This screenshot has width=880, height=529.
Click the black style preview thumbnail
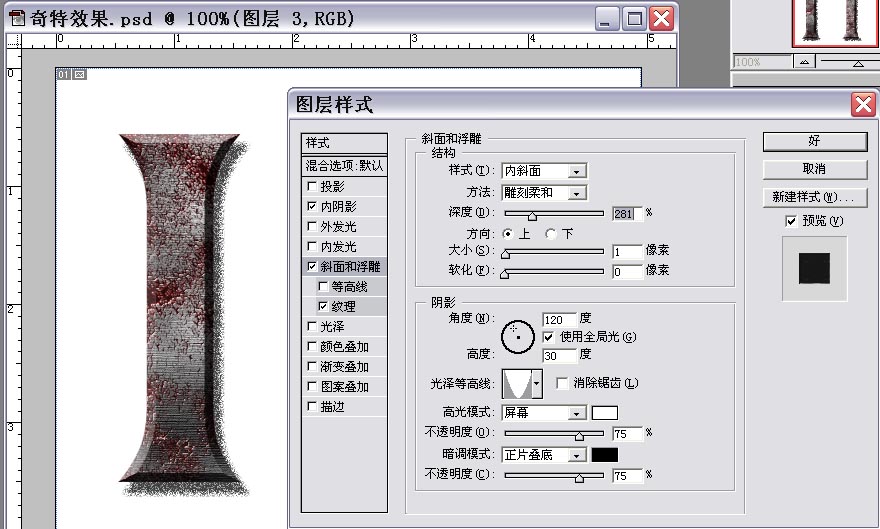[x=814, y=268]
